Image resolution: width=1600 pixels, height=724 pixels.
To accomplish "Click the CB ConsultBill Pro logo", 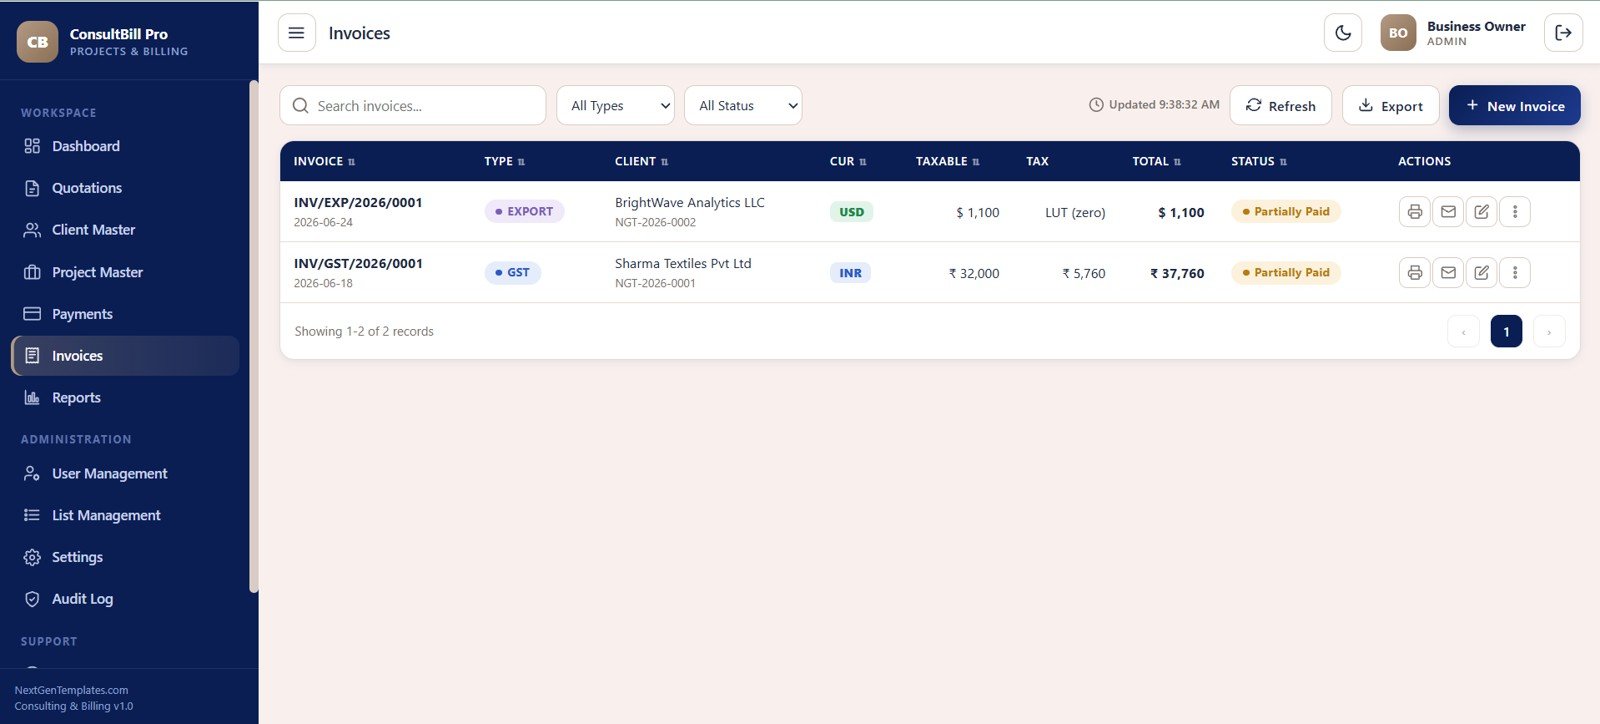I will pos(38,42).
